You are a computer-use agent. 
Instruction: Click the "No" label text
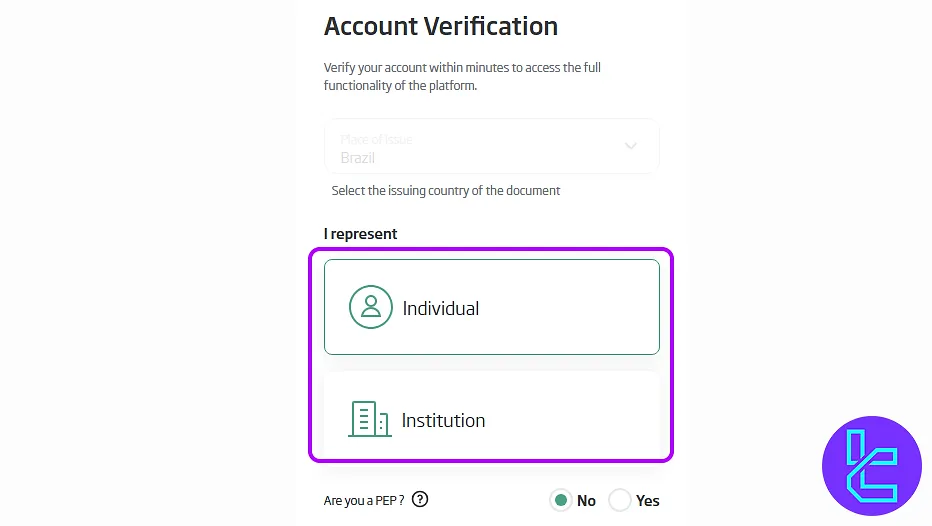point(586,501)
